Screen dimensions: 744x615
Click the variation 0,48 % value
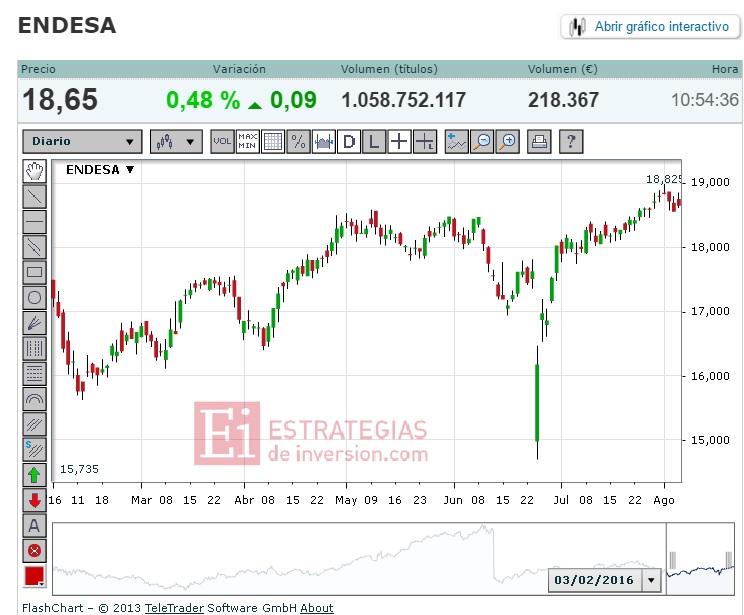point(203,101)
